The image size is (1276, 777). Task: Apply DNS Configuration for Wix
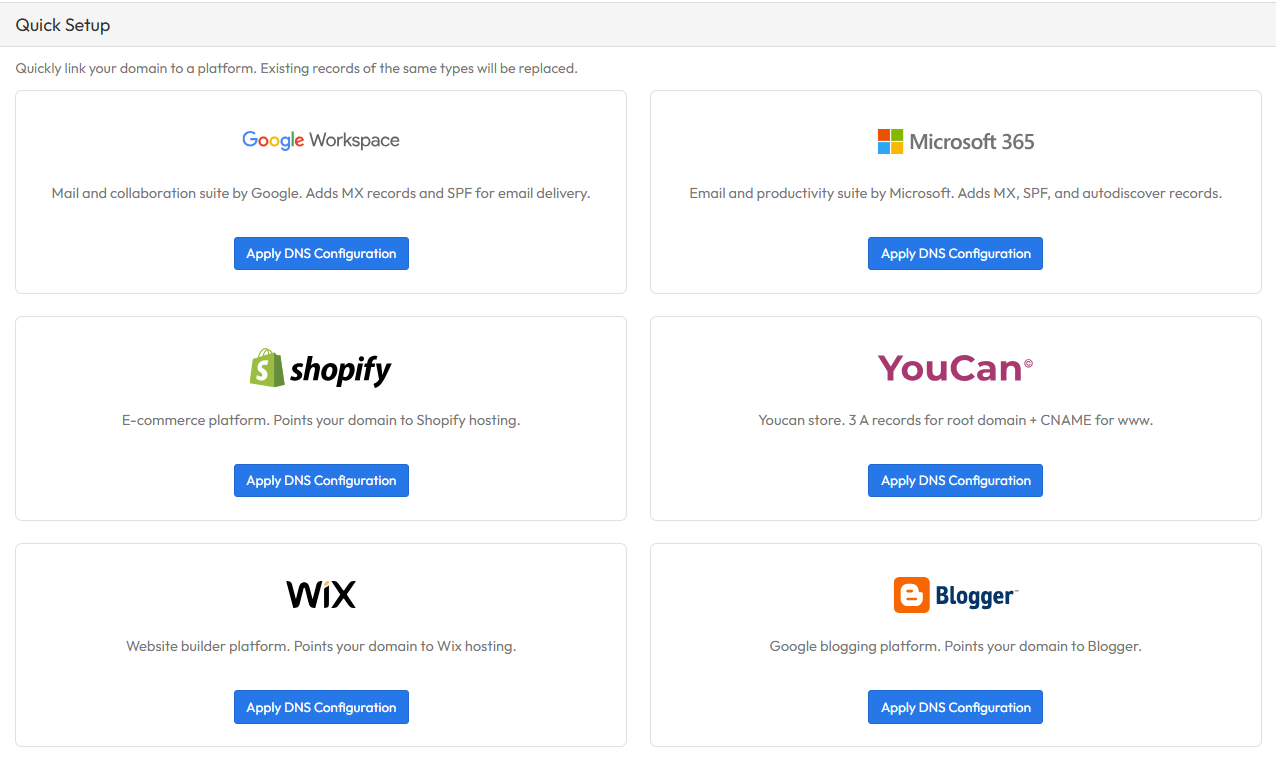pyautogui.click(x=321, y=707)
